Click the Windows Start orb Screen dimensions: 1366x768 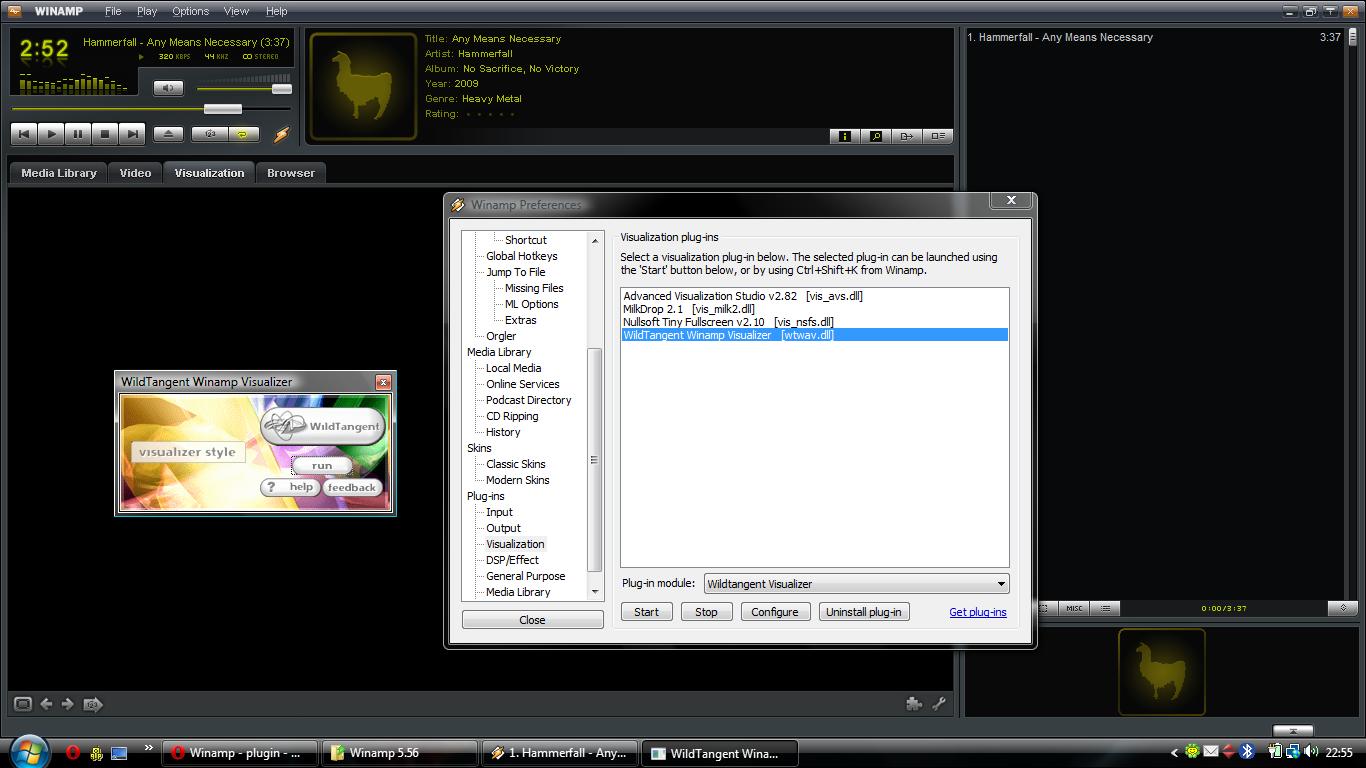click(x=28, y=750)
